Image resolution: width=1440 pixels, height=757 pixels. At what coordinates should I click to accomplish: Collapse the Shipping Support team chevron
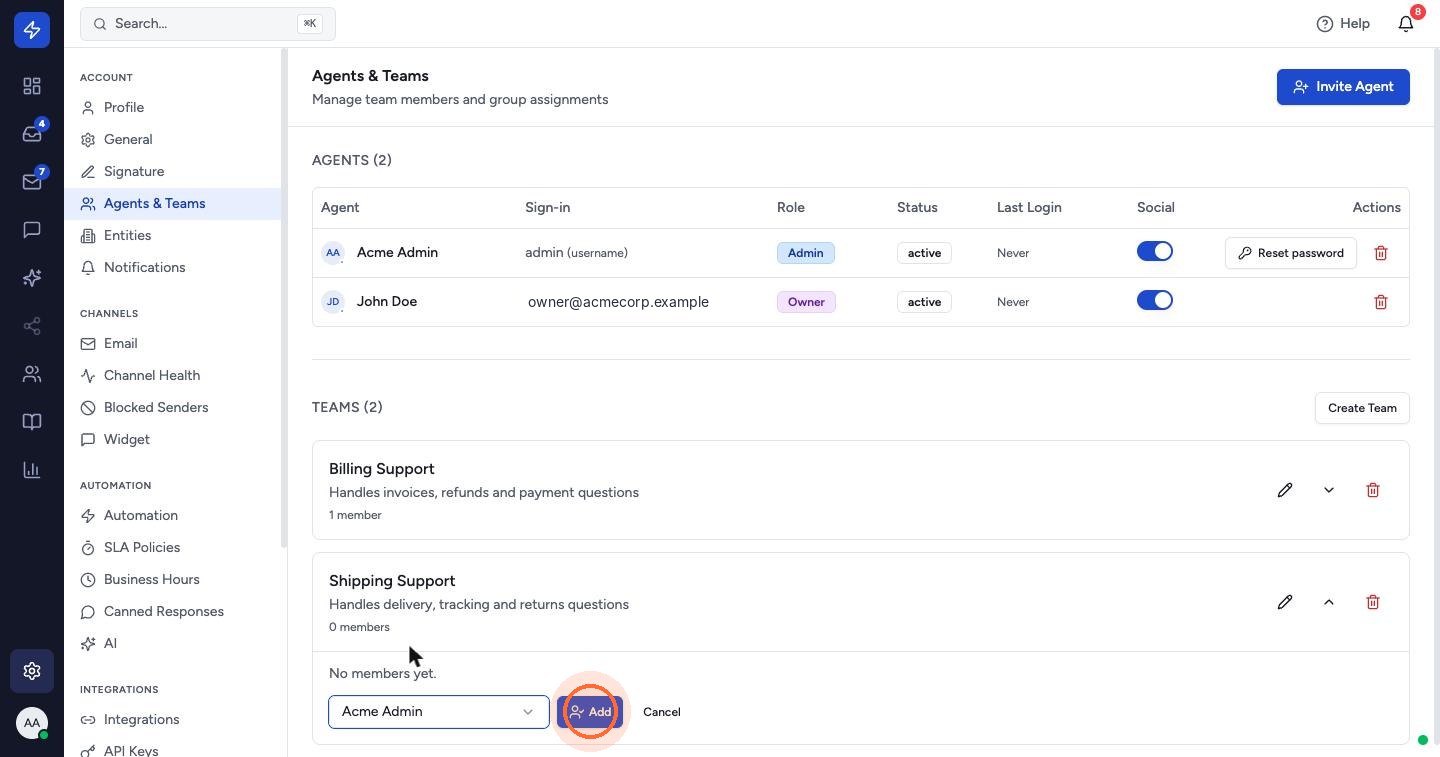[x=1329, y=602]
